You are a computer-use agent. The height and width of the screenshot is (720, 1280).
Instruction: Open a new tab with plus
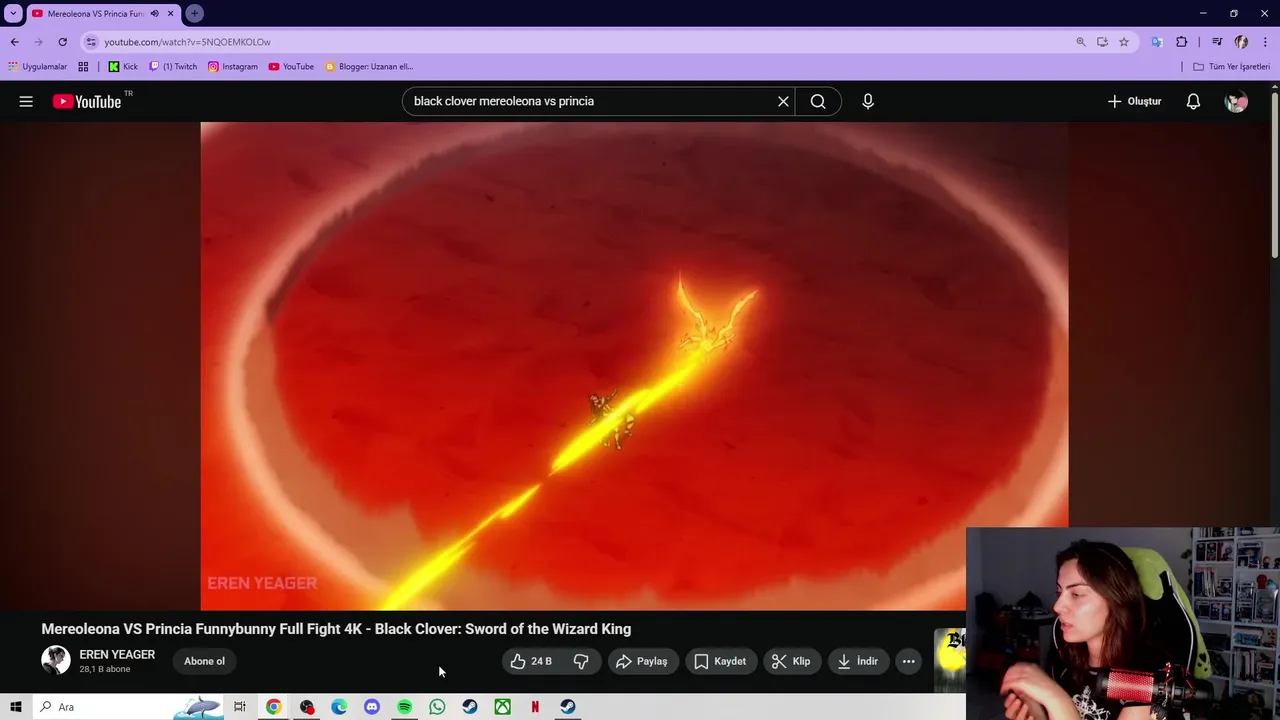tap(194, 13)
